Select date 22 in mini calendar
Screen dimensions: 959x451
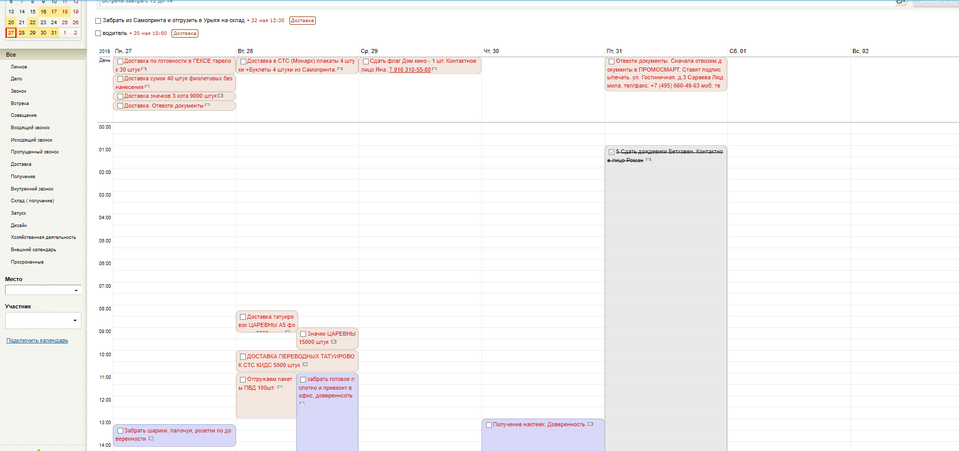pyautogui.click(x=33, y=22)
